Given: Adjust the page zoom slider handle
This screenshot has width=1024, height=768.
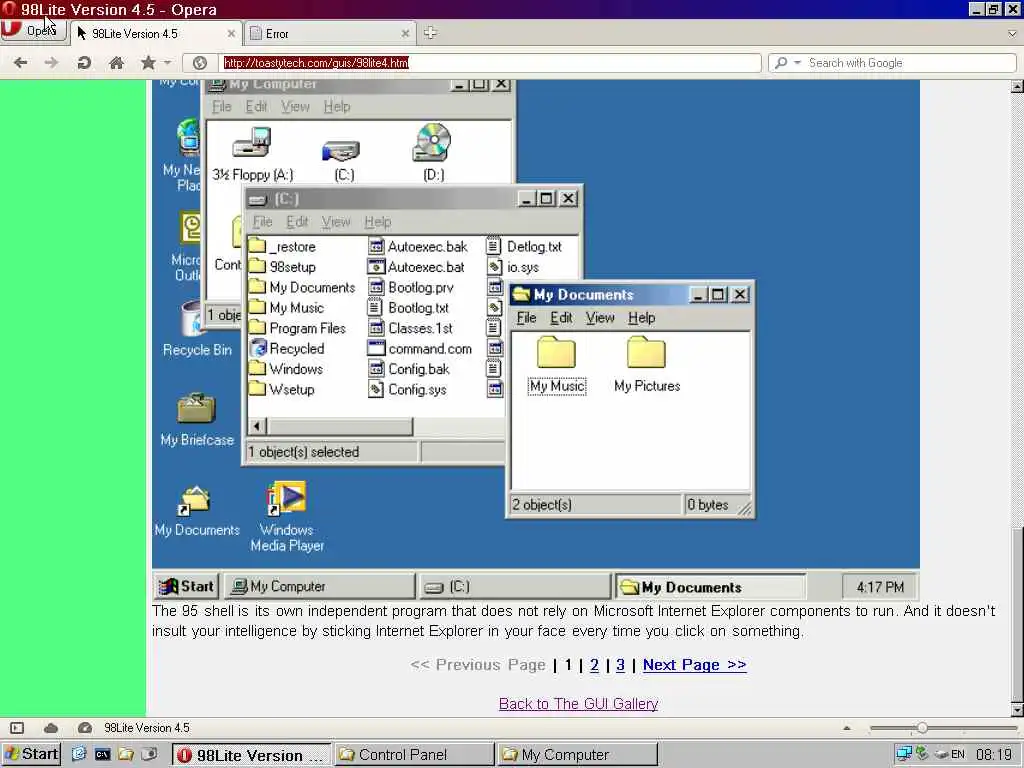Looking at the screenshot, I should [x=921, y=728].
